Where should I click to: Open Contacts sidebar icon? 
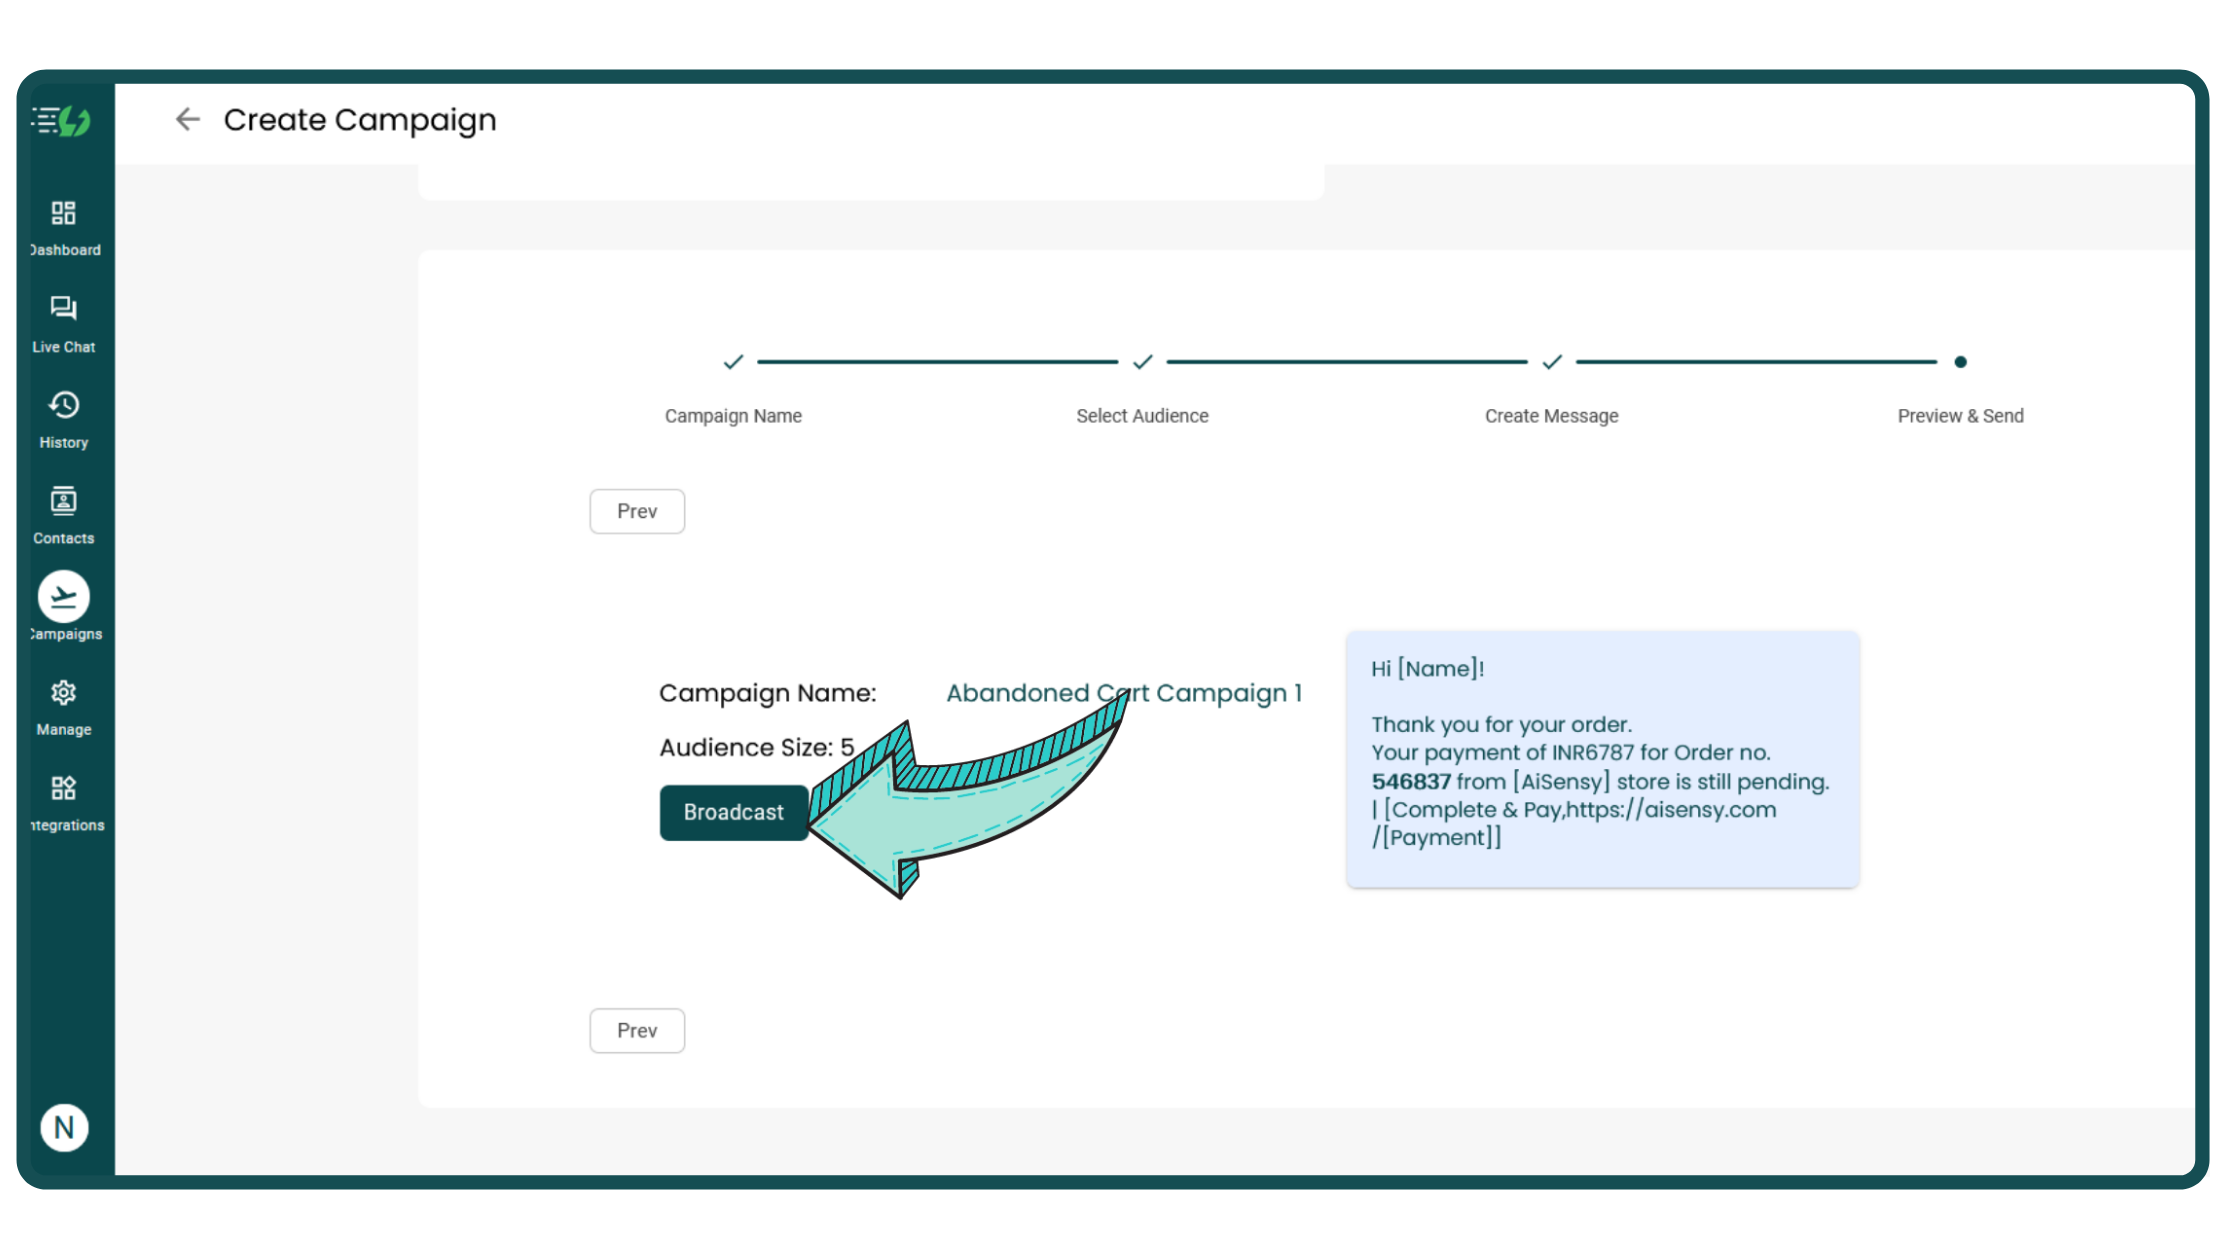pos(63,501)
